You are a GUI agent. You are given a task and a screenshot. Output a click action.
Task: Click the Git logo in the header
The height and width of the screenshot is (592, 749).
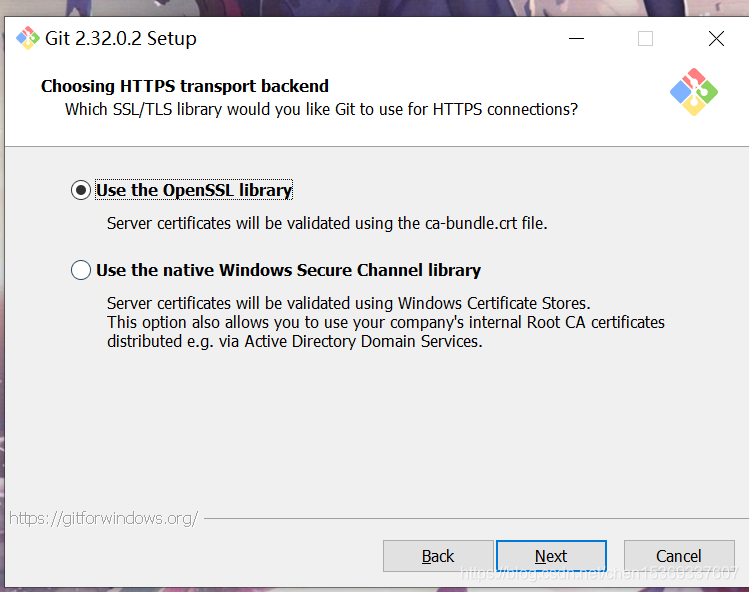694,92
